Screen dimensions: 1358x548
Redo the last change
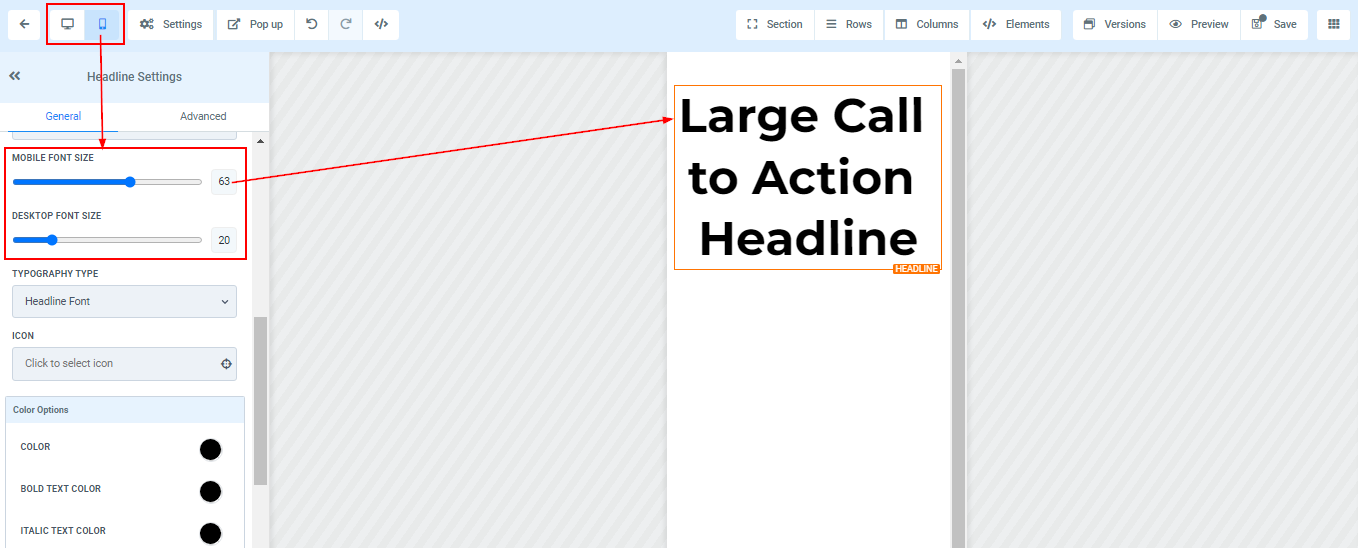(x=346, y=24)
